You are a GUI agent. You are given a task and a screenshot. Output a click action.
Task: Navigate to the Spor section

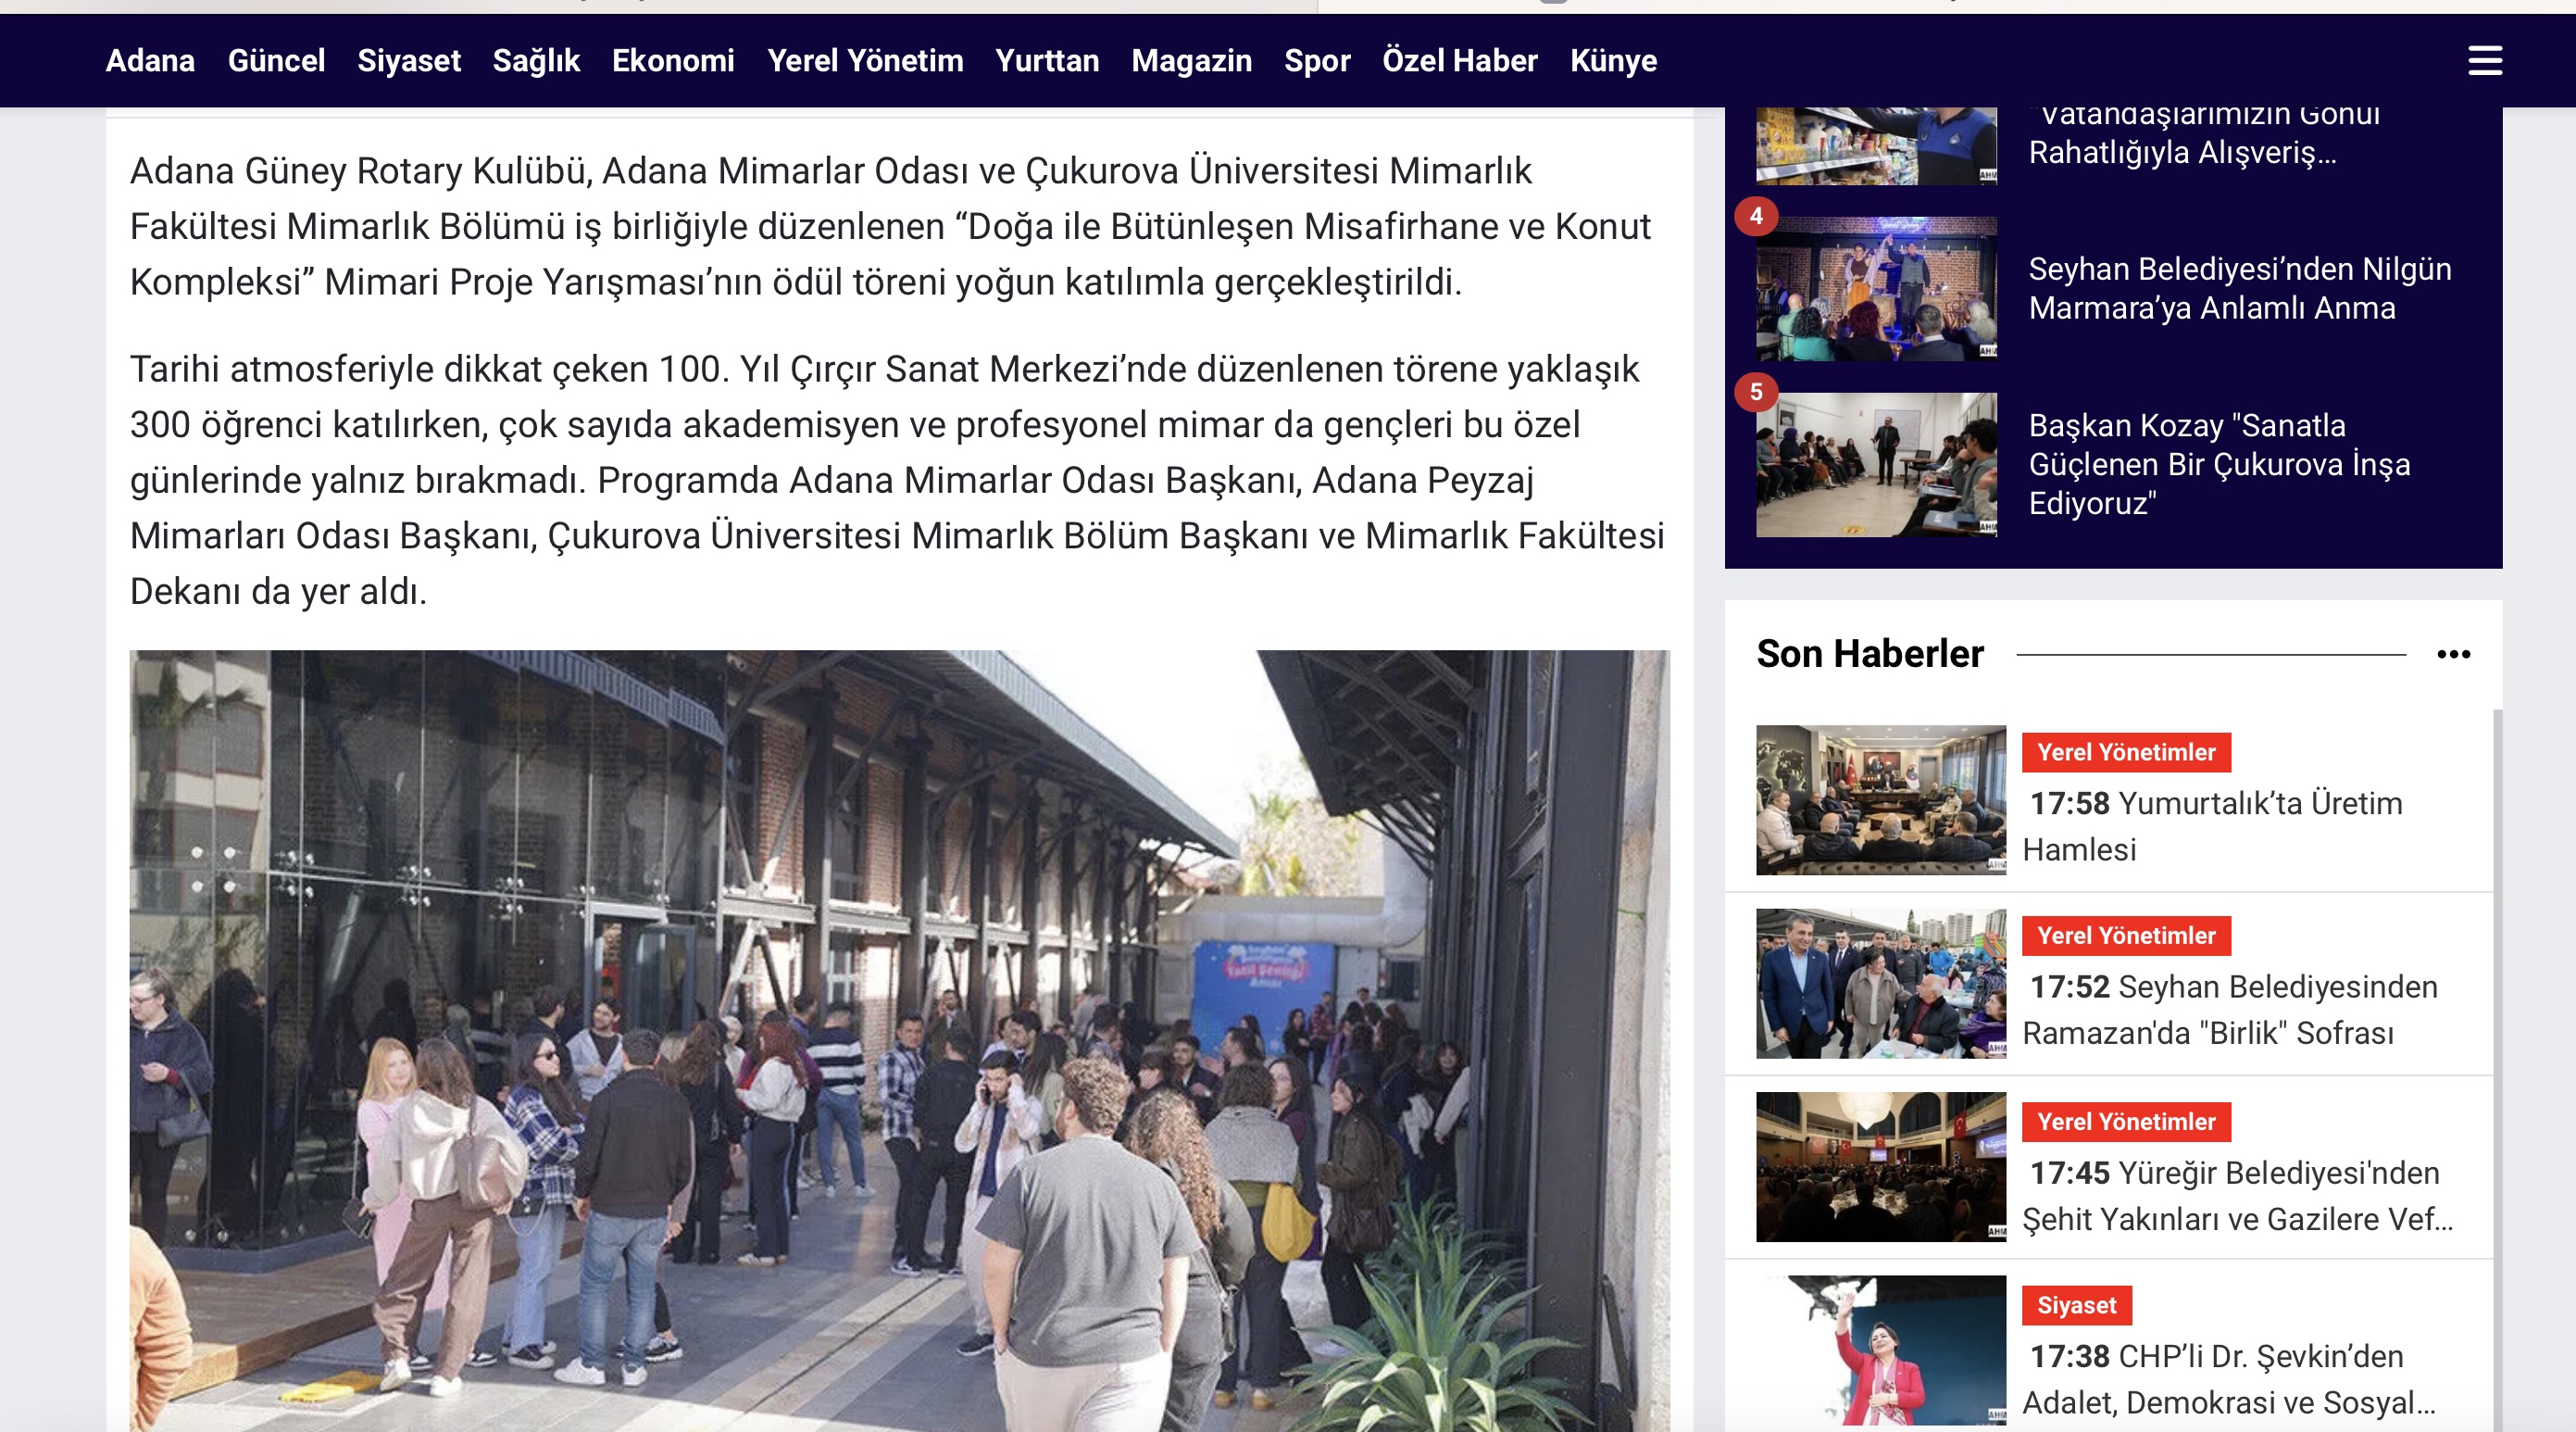[x=1316, y=60]
